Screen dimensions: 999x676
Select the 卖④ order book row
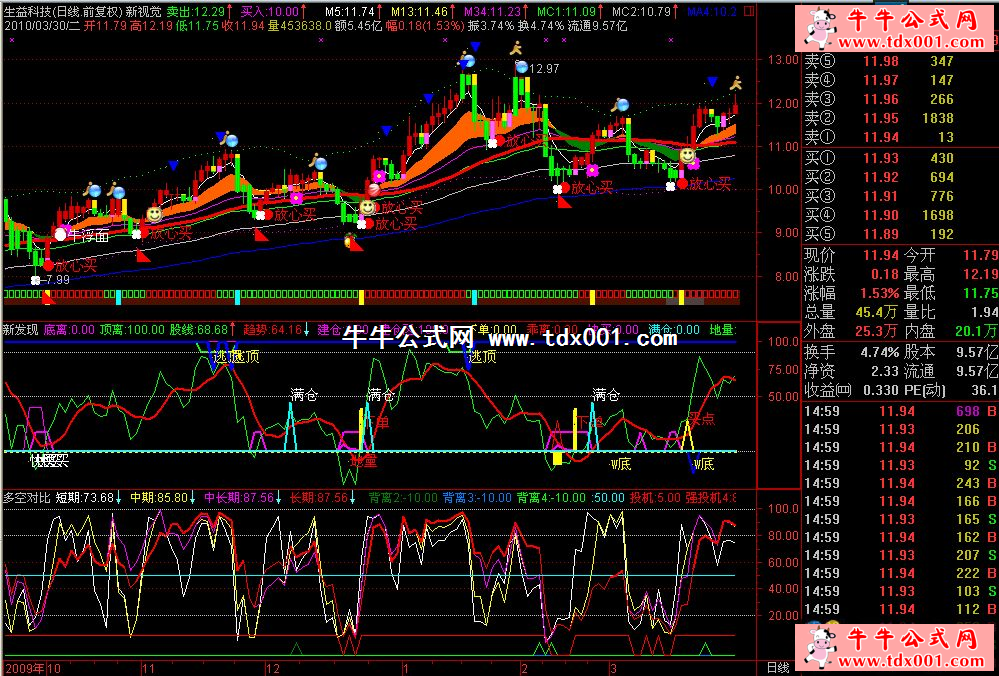tap(898, 80)
